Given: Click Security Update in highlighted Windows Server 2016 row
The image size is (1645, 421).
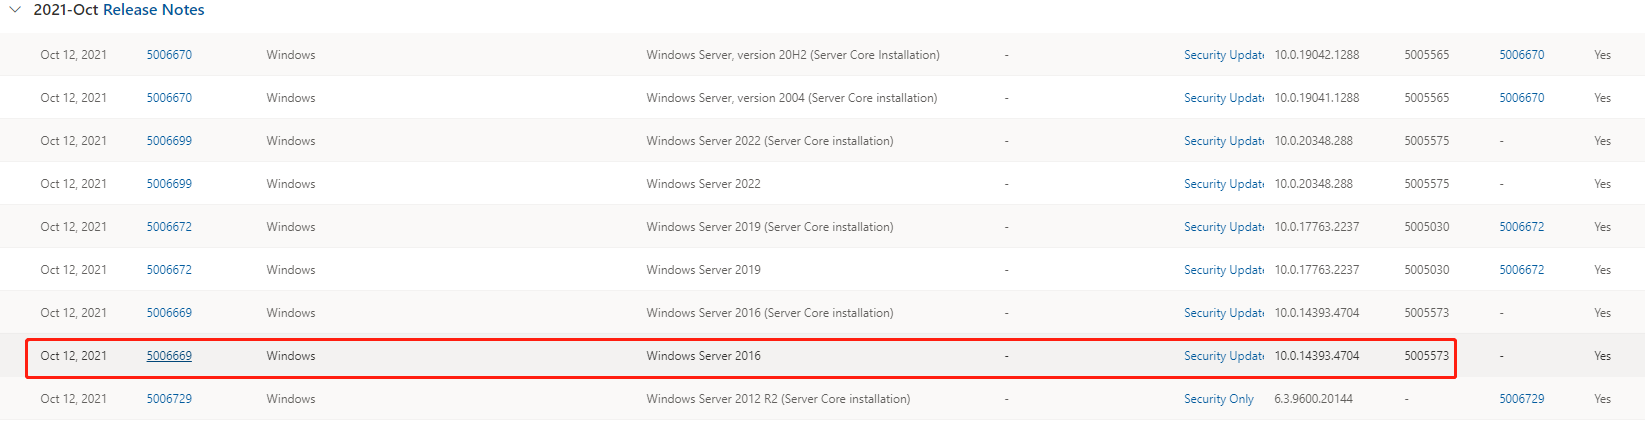Looking at the screenshot, I should pyautogui.click(x=1223, y=356).
